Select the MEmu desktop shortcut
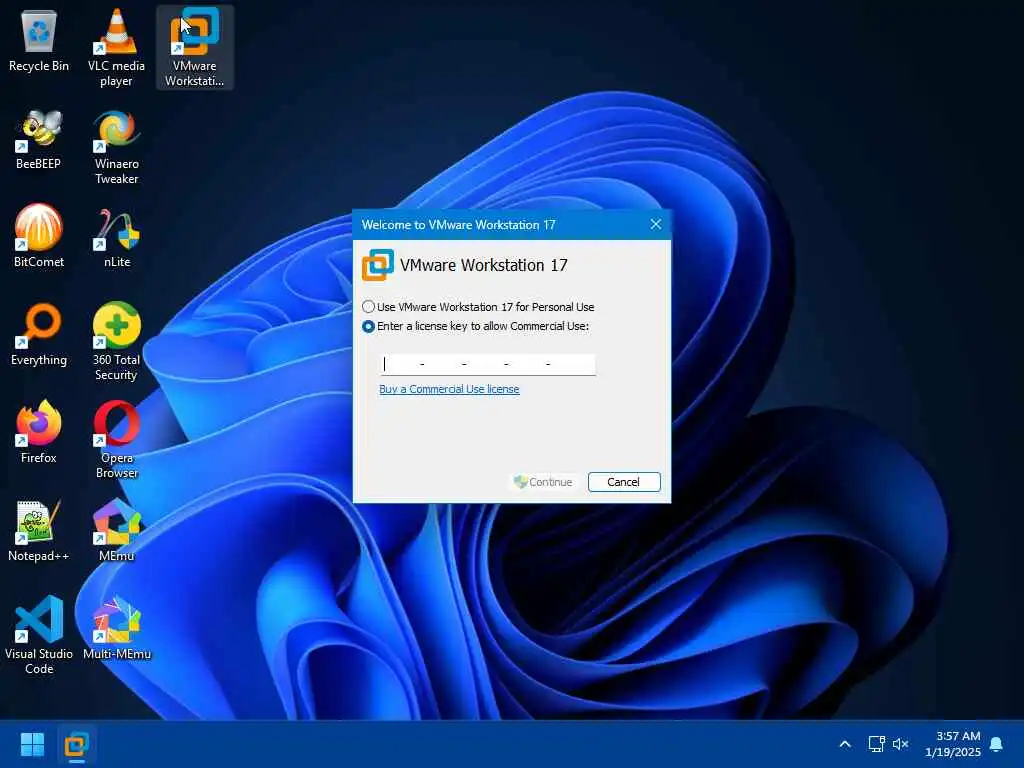 coord(116,530)
